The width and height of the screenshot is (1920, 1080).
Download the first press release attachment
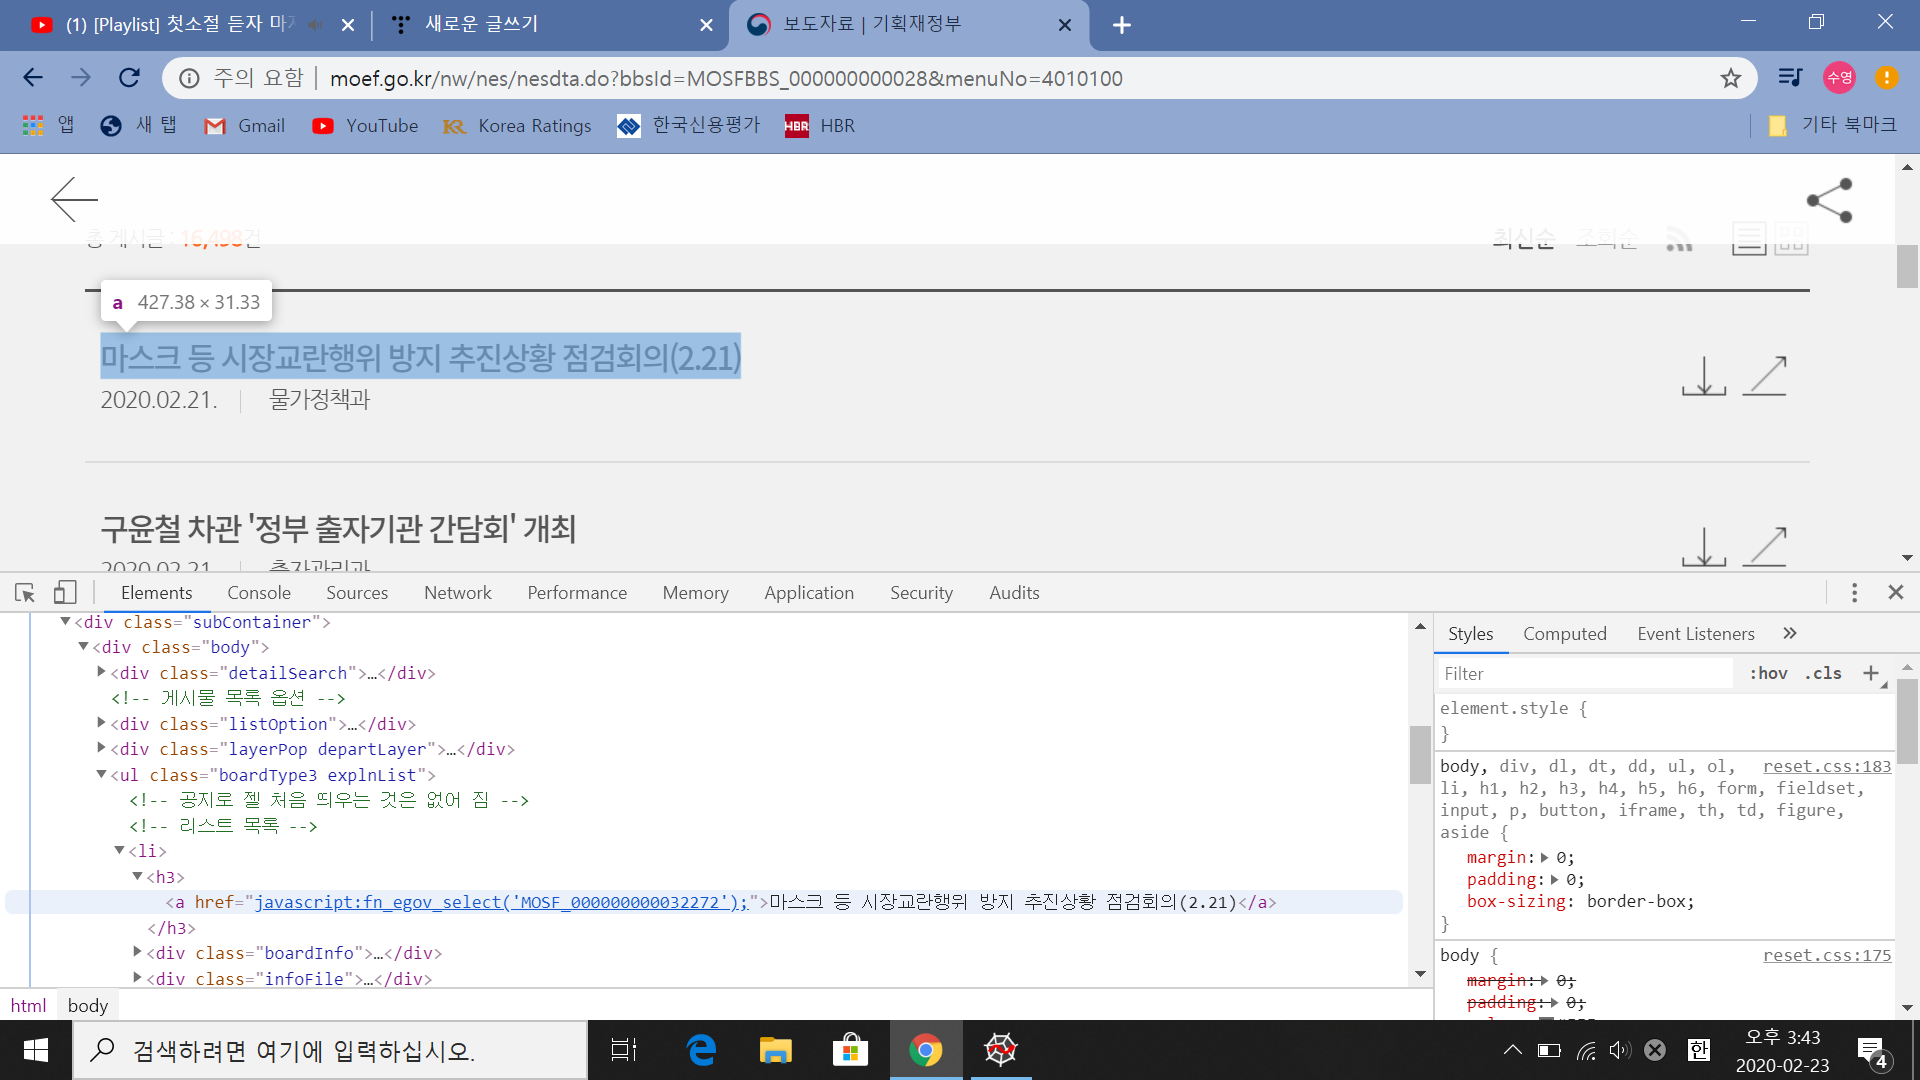tap(1703, 376)
